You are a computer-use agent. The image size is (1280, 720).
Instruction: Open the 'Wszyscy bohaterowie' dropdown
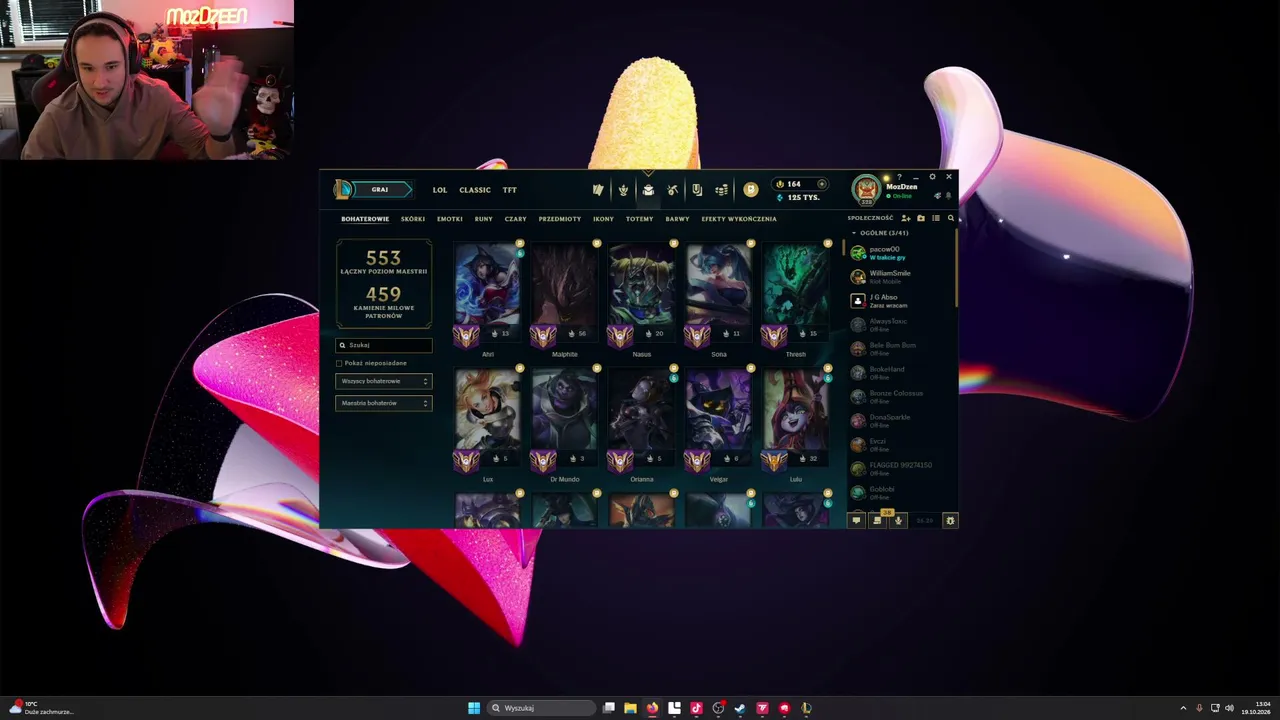384,381
